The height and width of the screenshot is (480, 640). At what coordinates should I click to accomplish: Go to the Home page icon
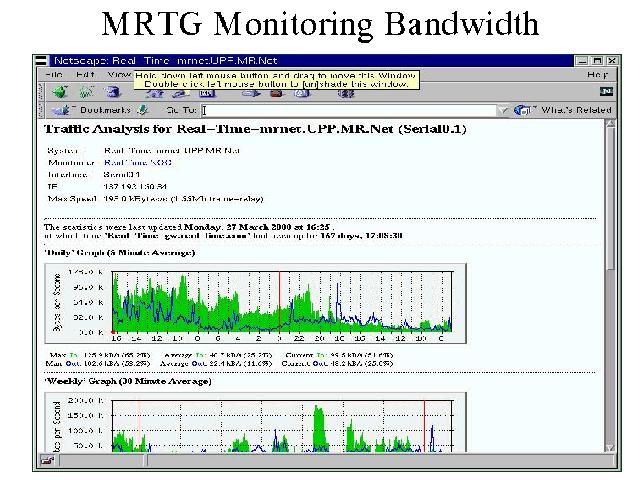(x=156, y=94)
